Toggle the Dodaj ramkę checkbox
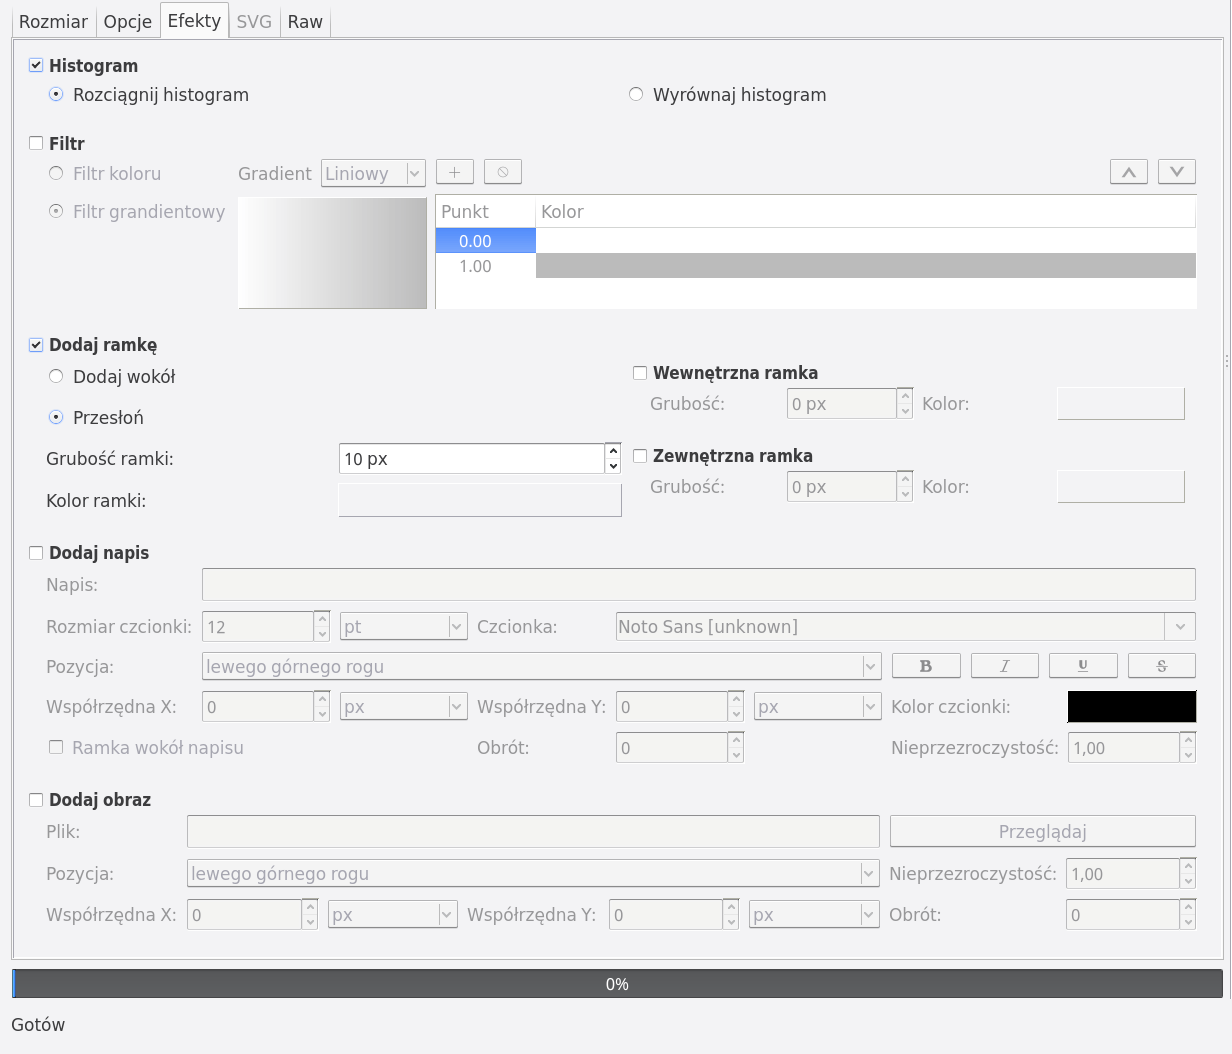This screenshot has width=1232, height=1054. [36, 345]
